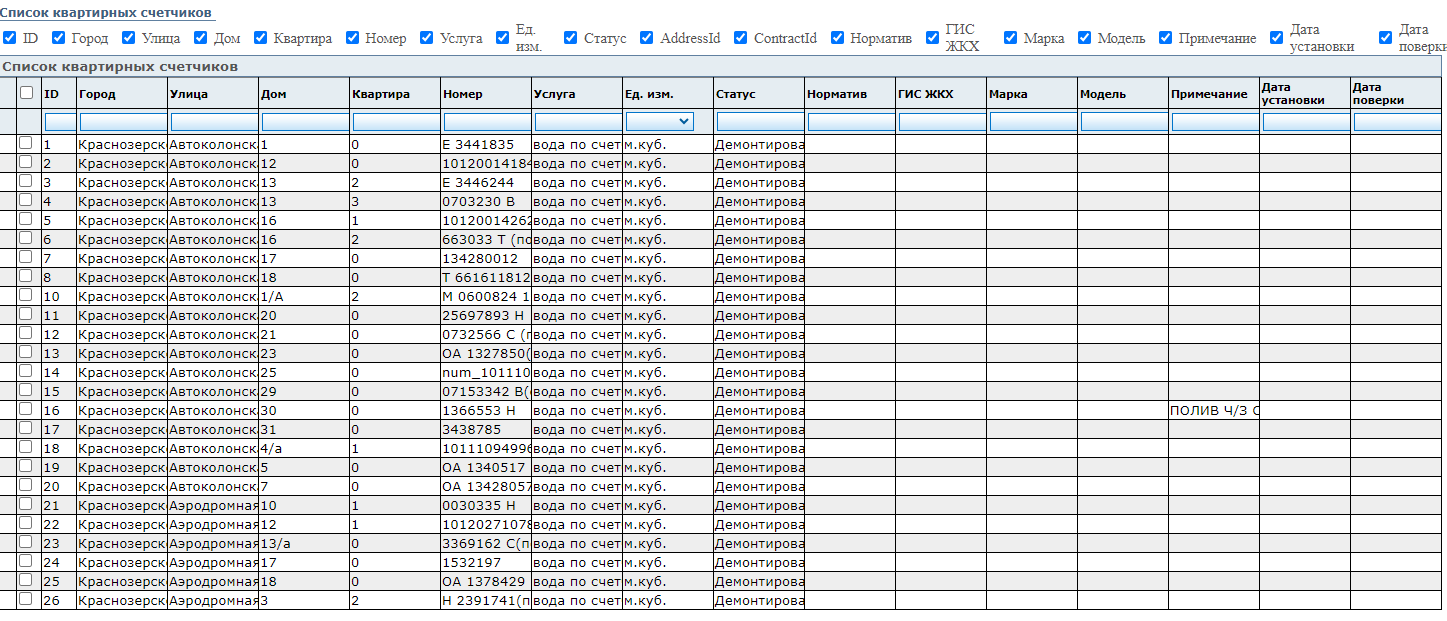Click the Город filter input field
The height and width of the screenshot is (621, 1447).
pos(122,121)
